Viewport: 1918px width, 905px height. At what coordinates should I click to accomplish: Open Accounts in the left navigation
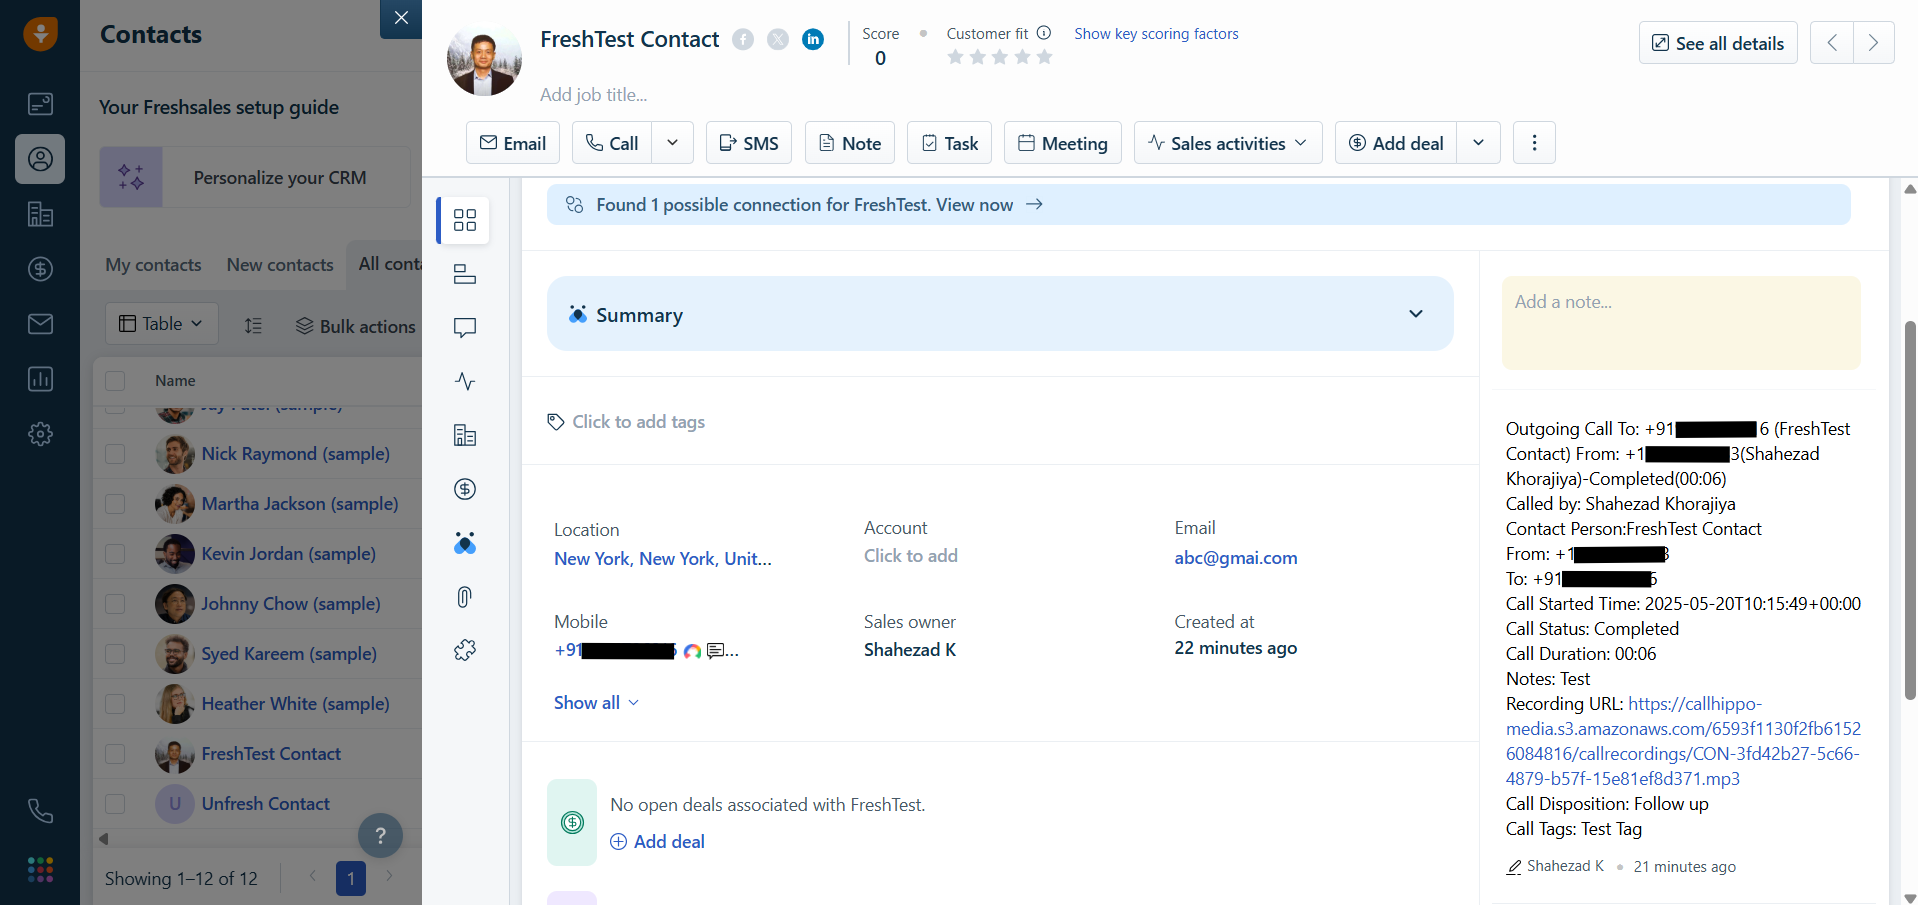click(40, 214)
